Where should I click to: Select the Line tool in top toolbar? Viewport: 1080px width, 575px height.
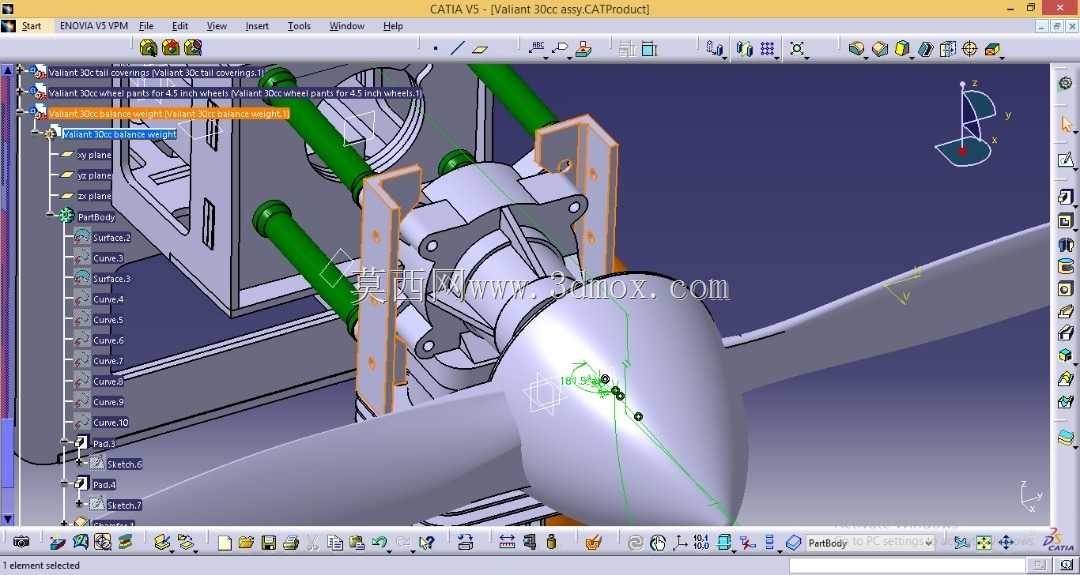(x=457, y=48)
